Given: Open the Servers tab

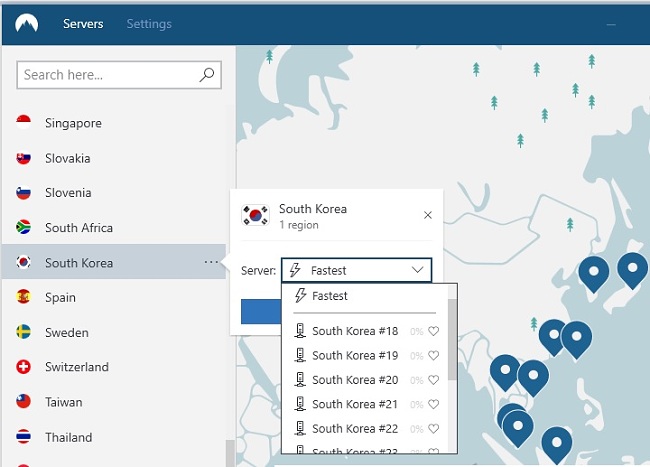Looking at the screenshot, I should (83, 24).
